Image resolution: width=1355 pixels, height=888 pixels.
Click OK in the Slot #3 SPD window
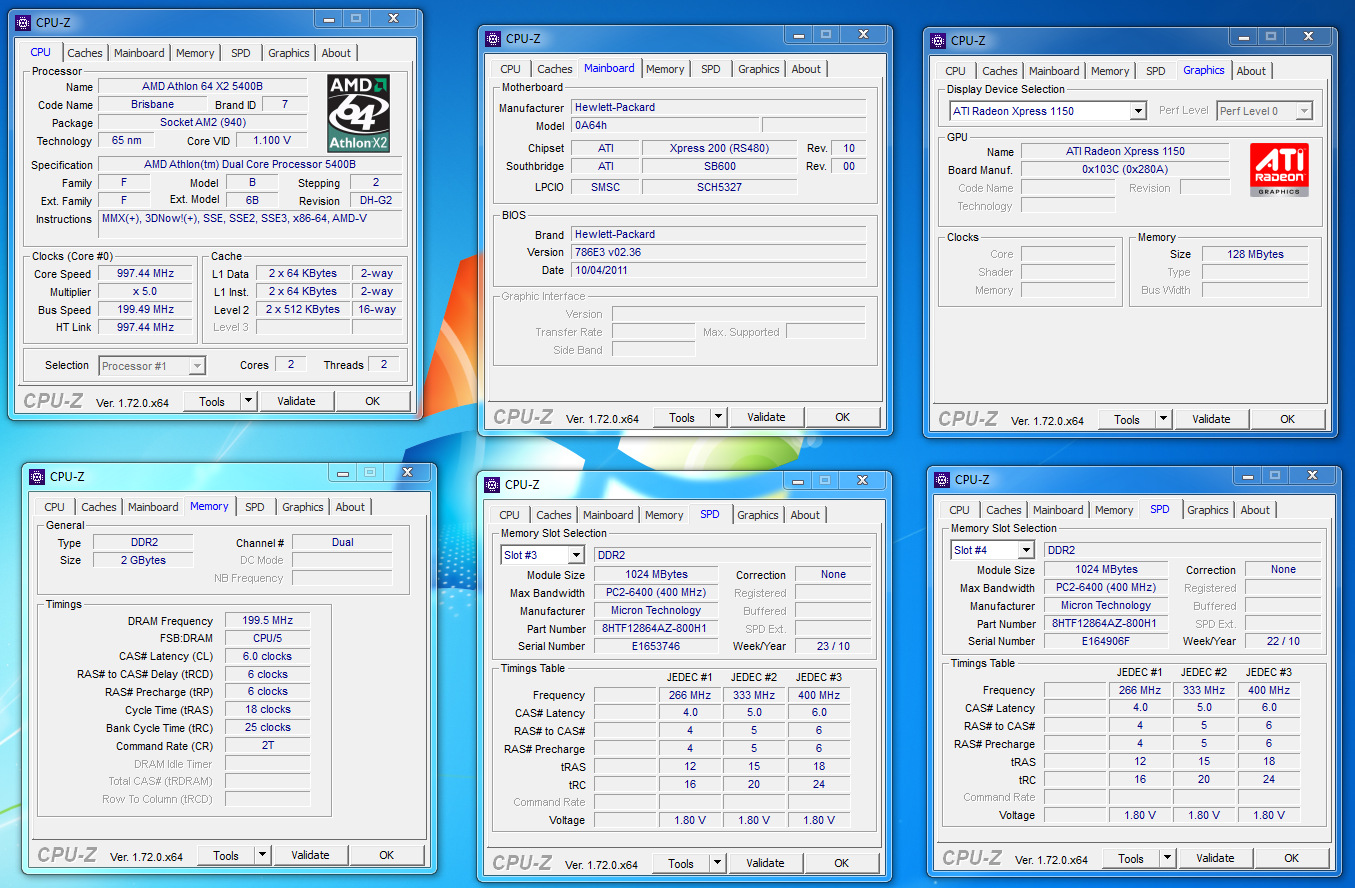[x=842, y=863]
